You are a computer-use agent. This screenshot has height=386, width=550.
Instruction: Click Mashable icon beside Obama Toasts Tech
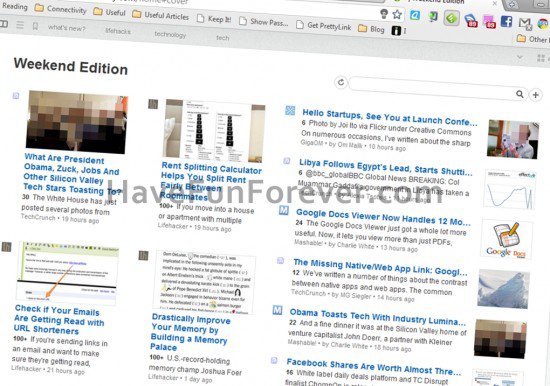coord(277,310)
